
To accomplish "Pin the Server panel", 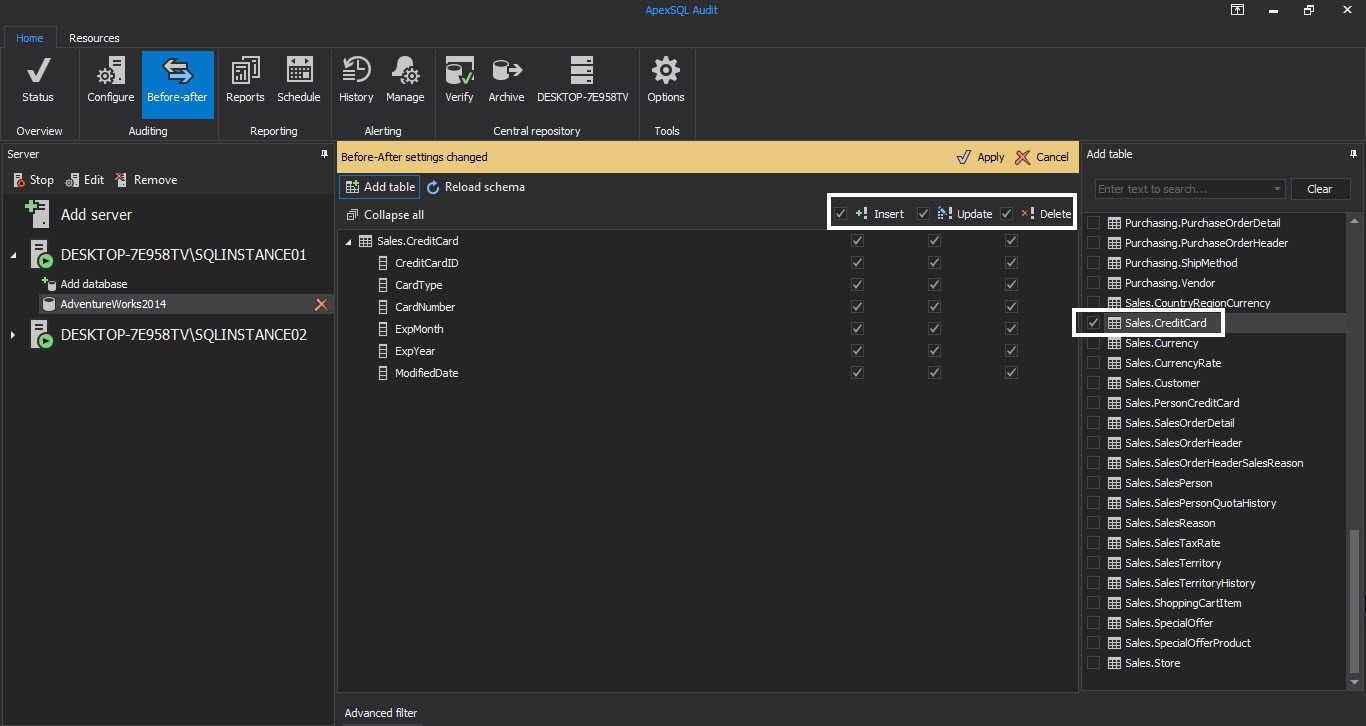I will (324, 154).
